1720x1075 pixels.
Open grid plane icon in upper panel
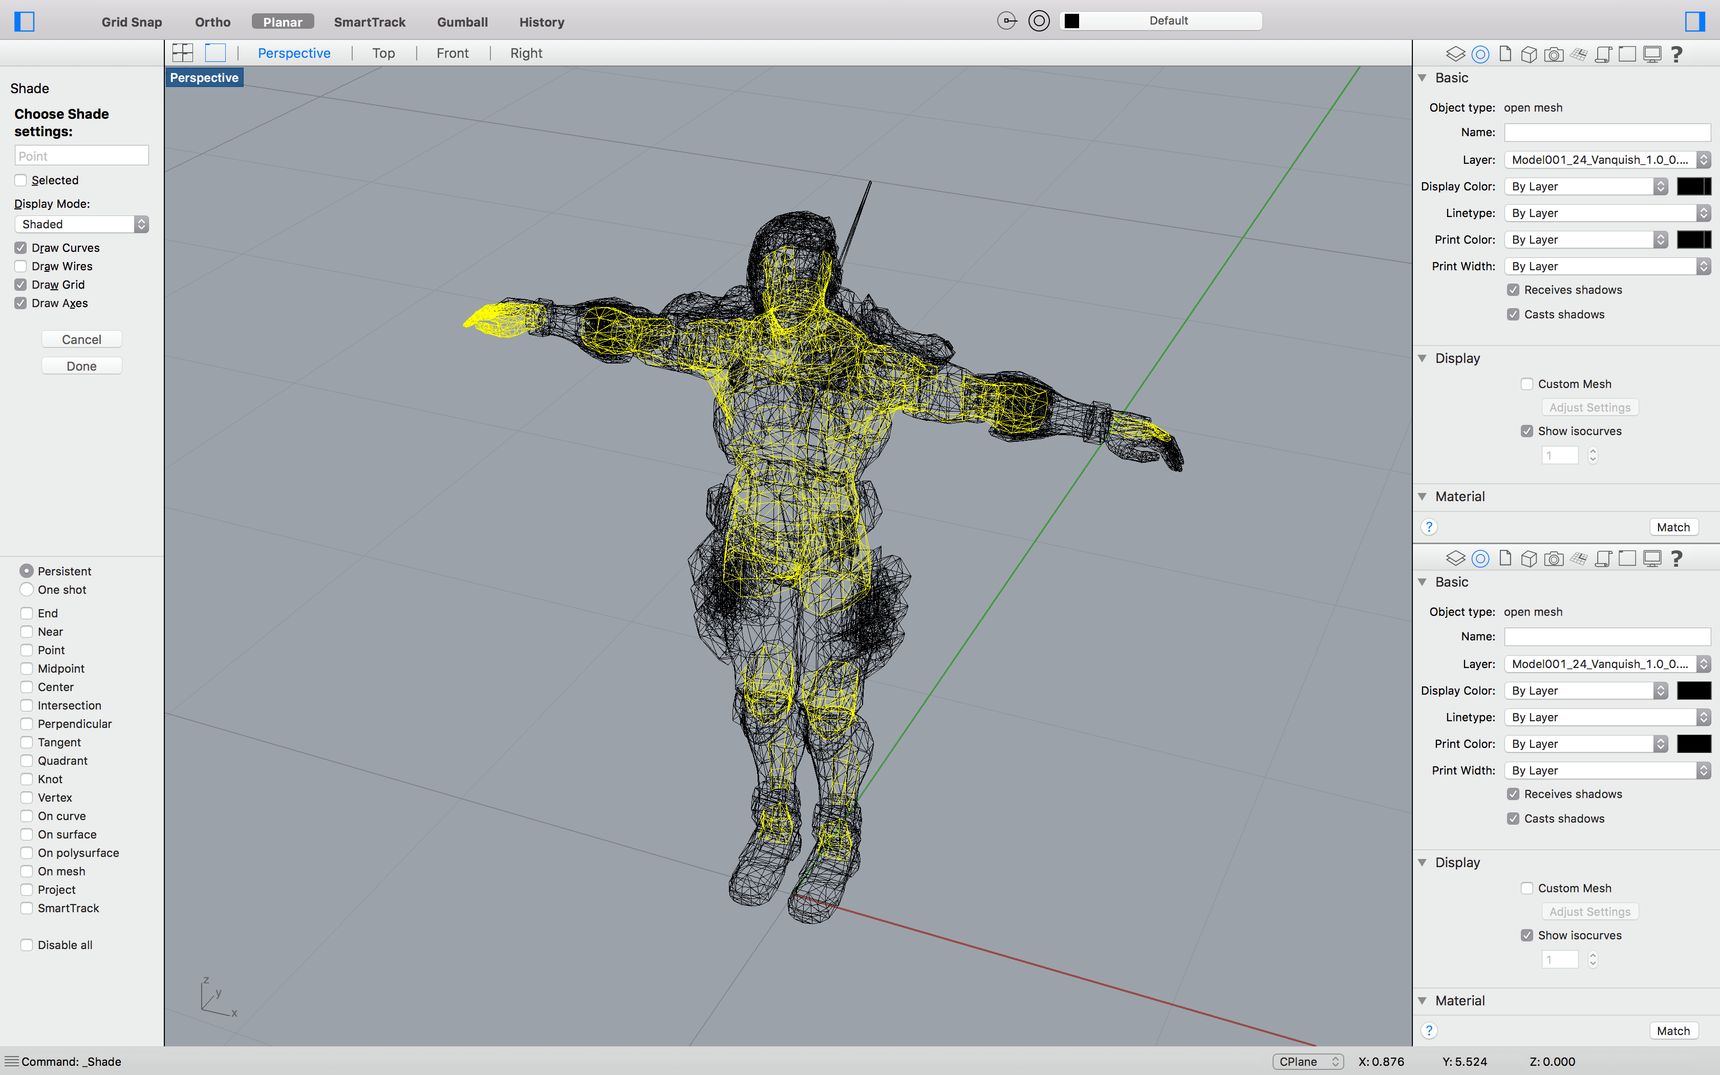click(x=1578, y=54)
